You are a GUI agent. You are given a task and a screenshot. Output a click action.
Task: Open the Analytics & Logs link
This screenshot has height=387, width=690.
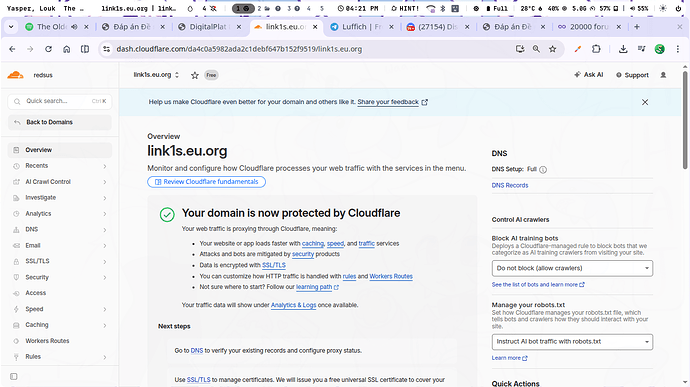click(294, 305)
